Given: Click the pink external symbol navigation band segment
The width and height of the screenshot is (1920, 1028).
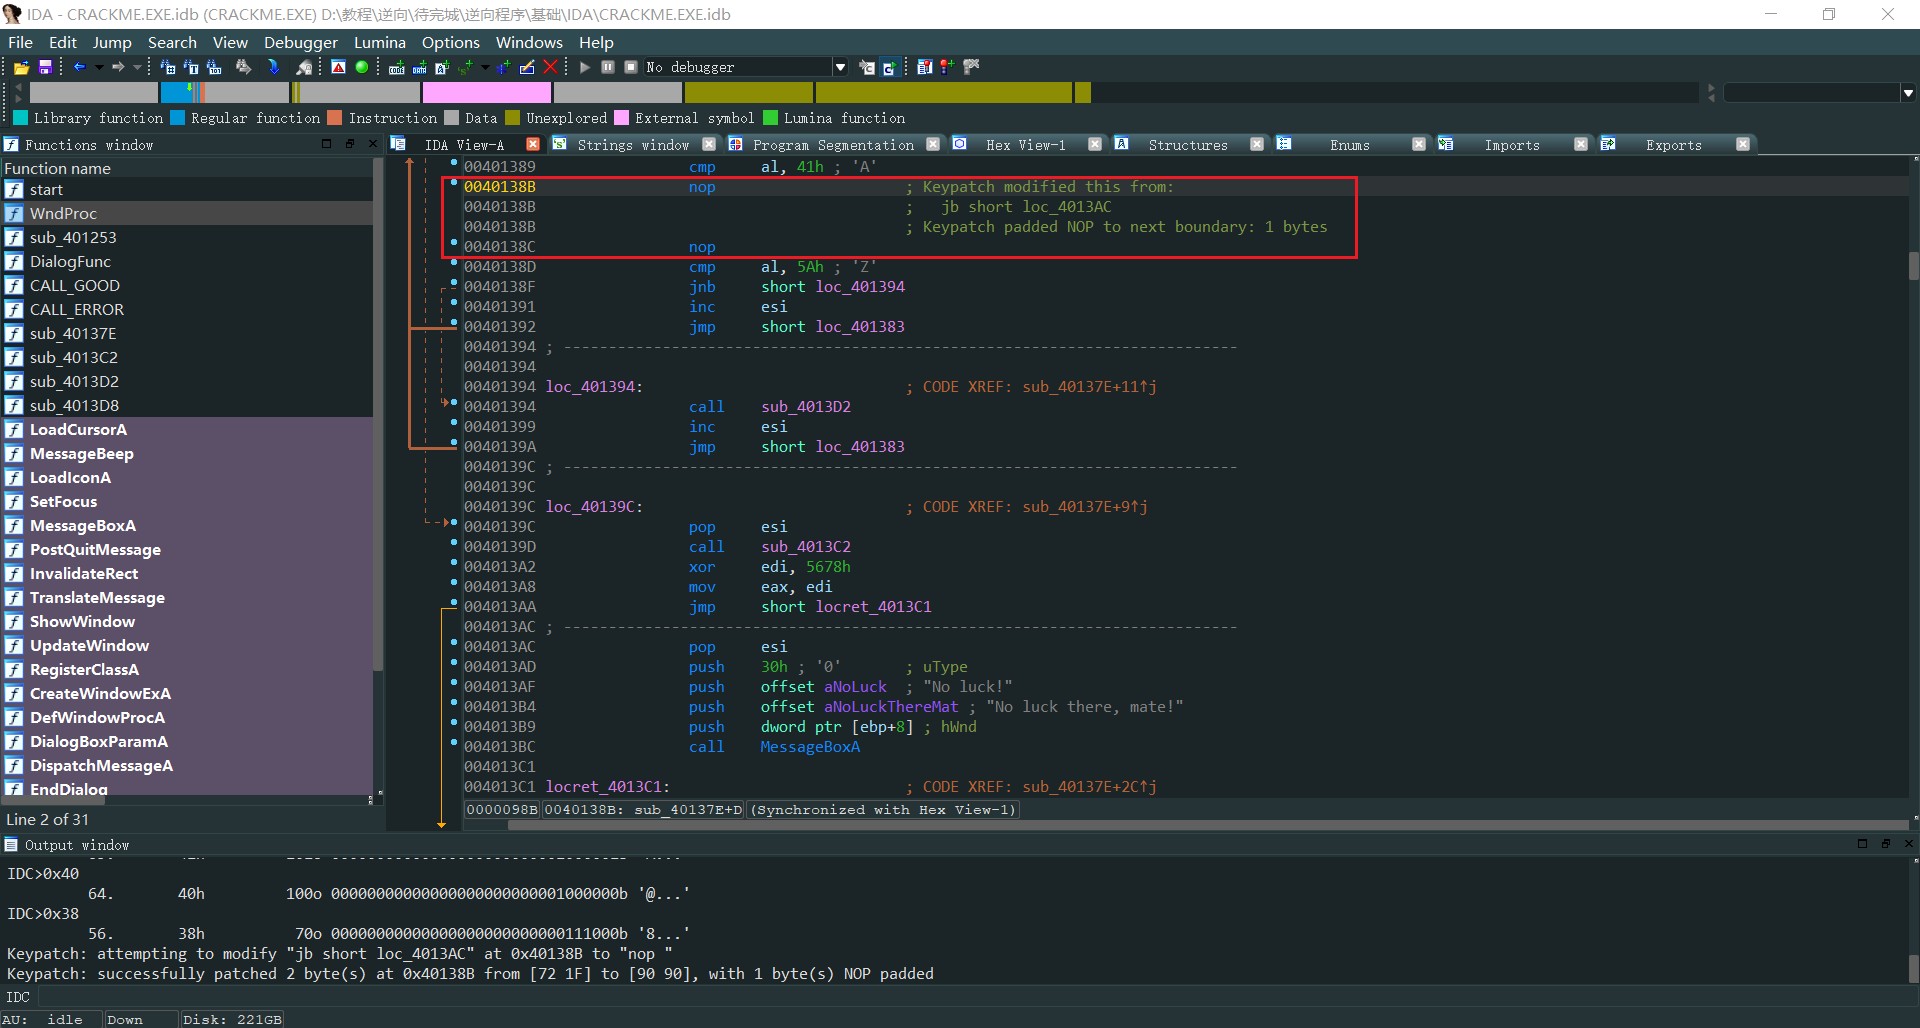Looking at the screenshot, I should pos(486,93).
